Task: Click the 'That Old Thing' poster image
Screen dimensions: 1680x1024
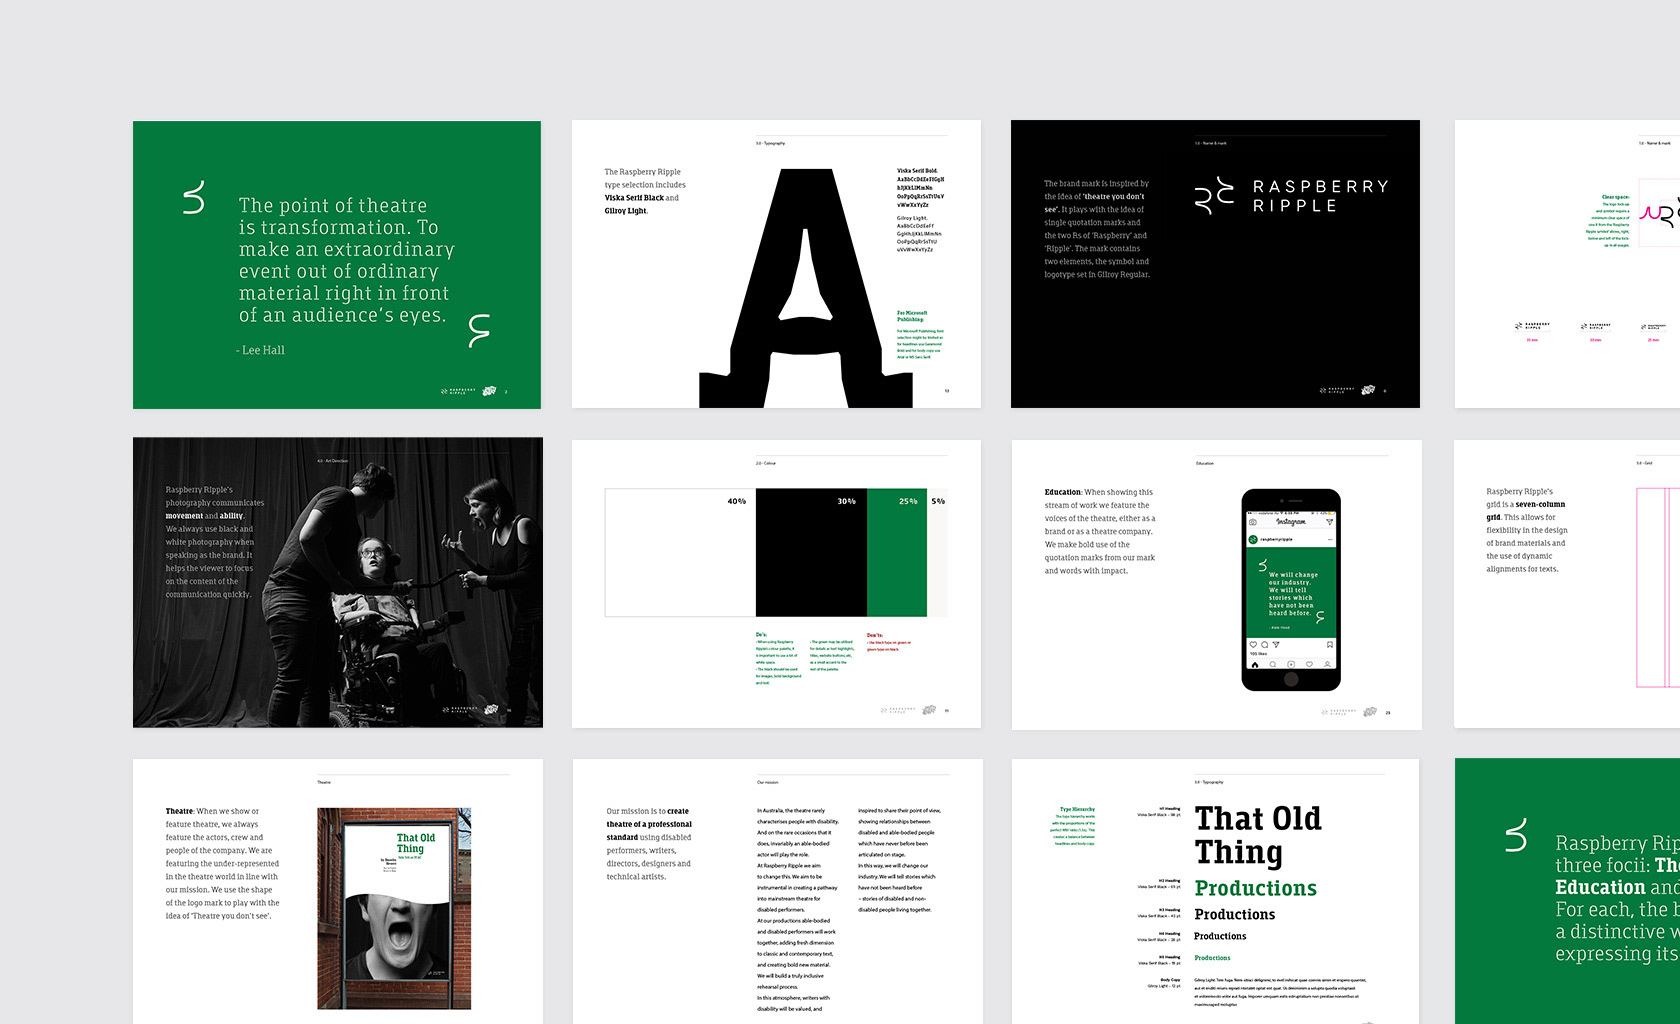Action: 394,908
